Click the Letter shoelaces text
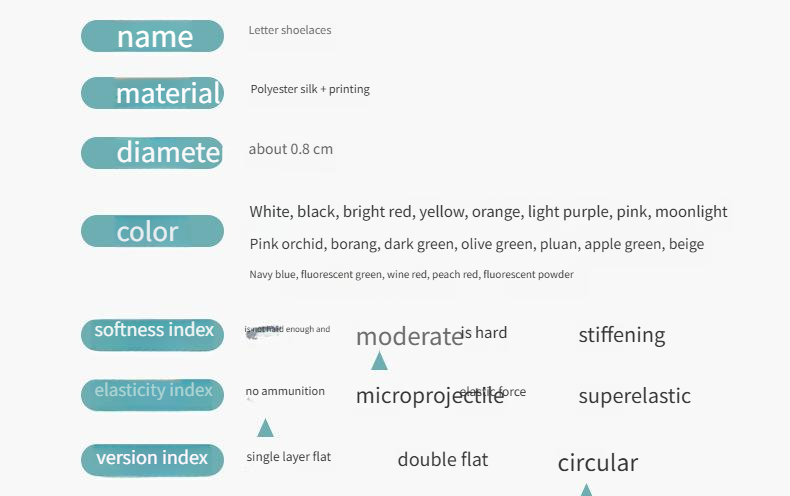The height and width of the screenshot is (496, 790). (290, 30)
